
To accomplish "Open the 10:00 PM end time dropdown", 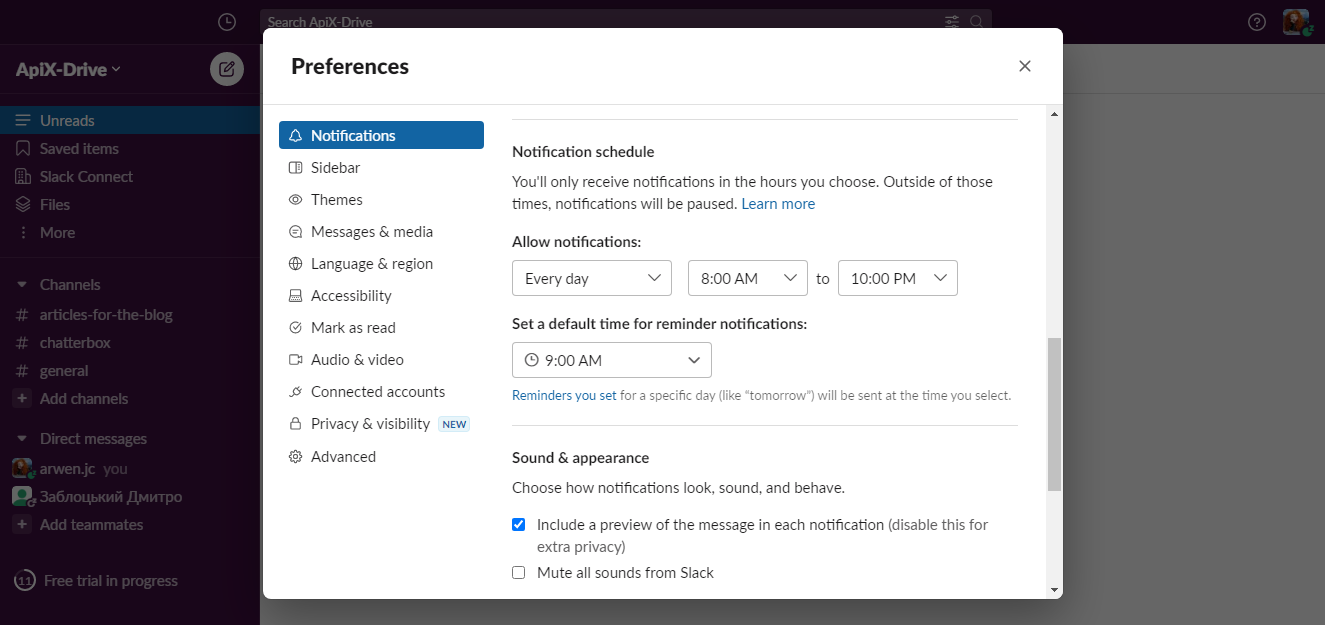I will tap(898, 278).
